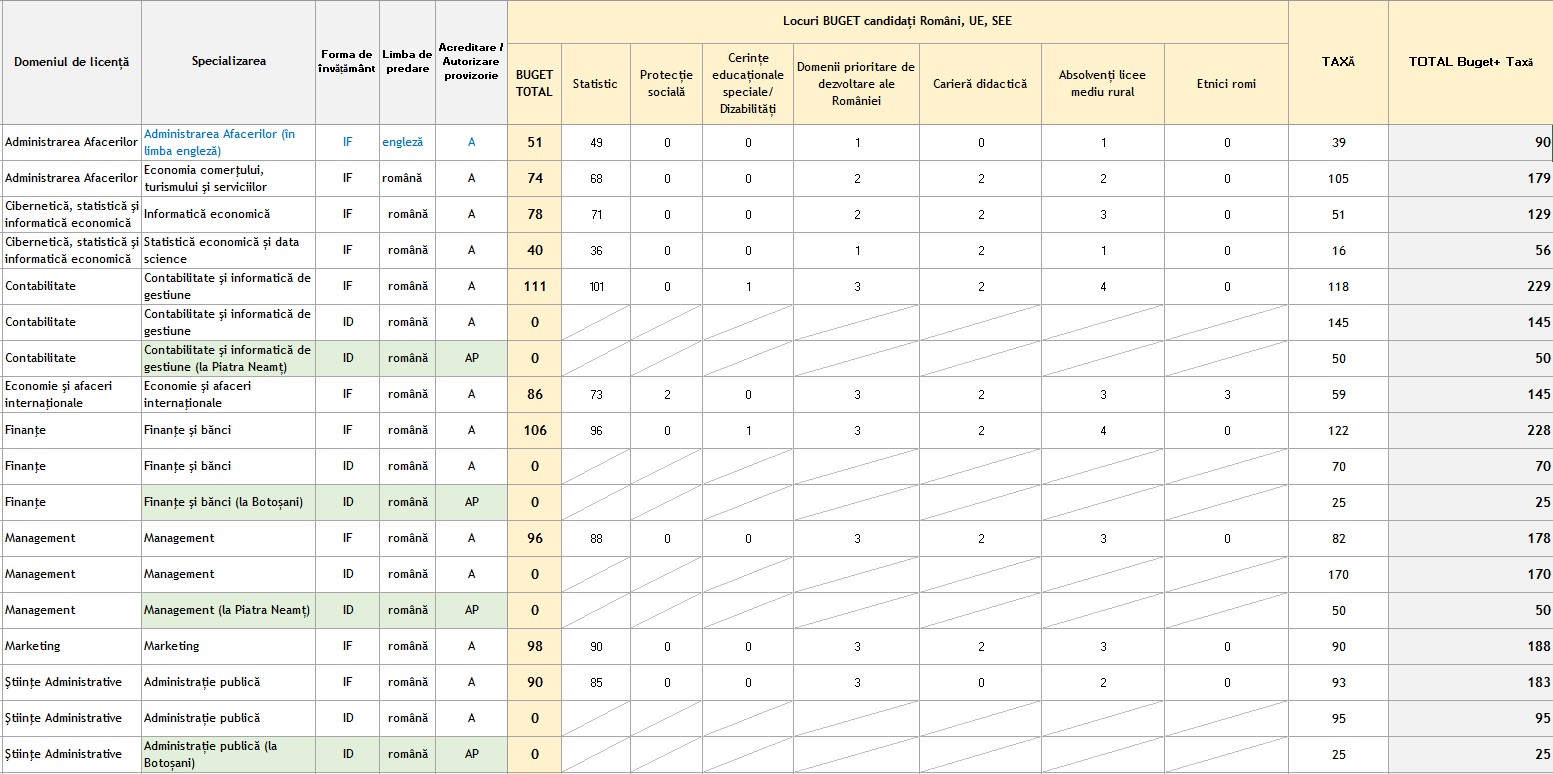Select budget total 106 for Finanțe
Screen dimensions: 1553x774
[x=534, y=430]
